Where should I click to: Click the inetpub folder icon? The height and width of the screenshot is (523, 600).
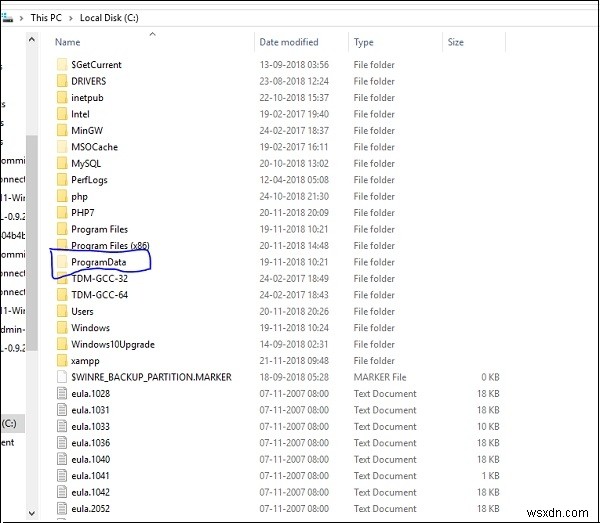click(x=62, y=98)
